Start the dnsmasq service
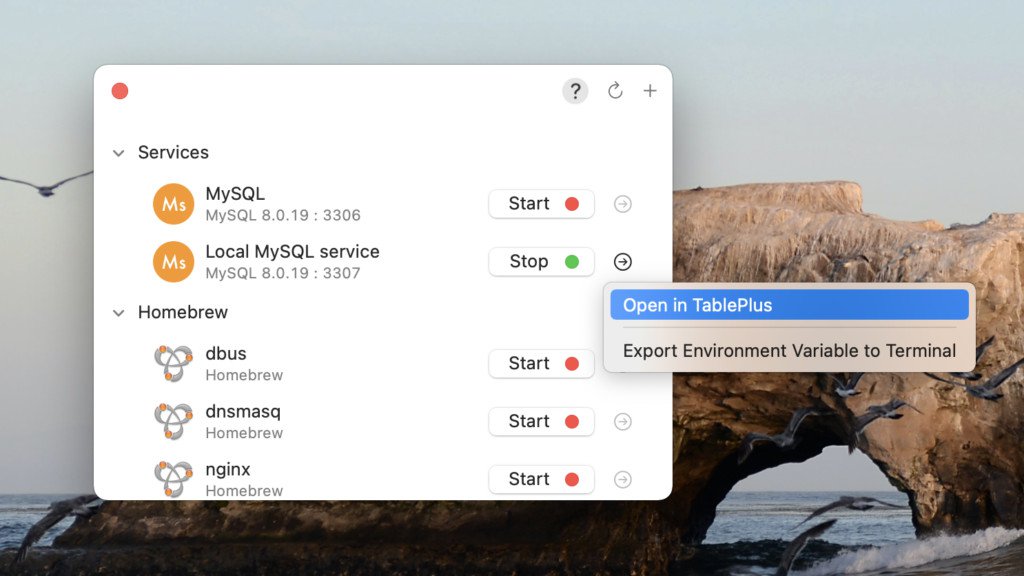 point(541,422)
